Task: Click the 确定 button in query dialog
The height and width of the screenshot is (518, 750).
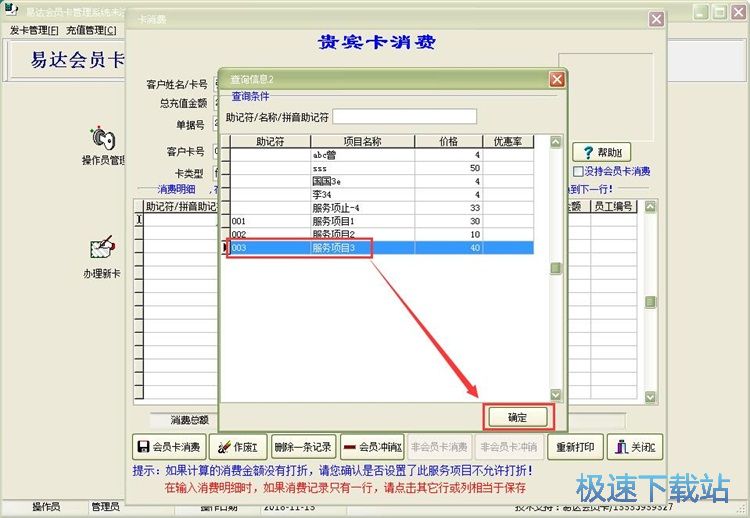Action: tap(518, 418)
